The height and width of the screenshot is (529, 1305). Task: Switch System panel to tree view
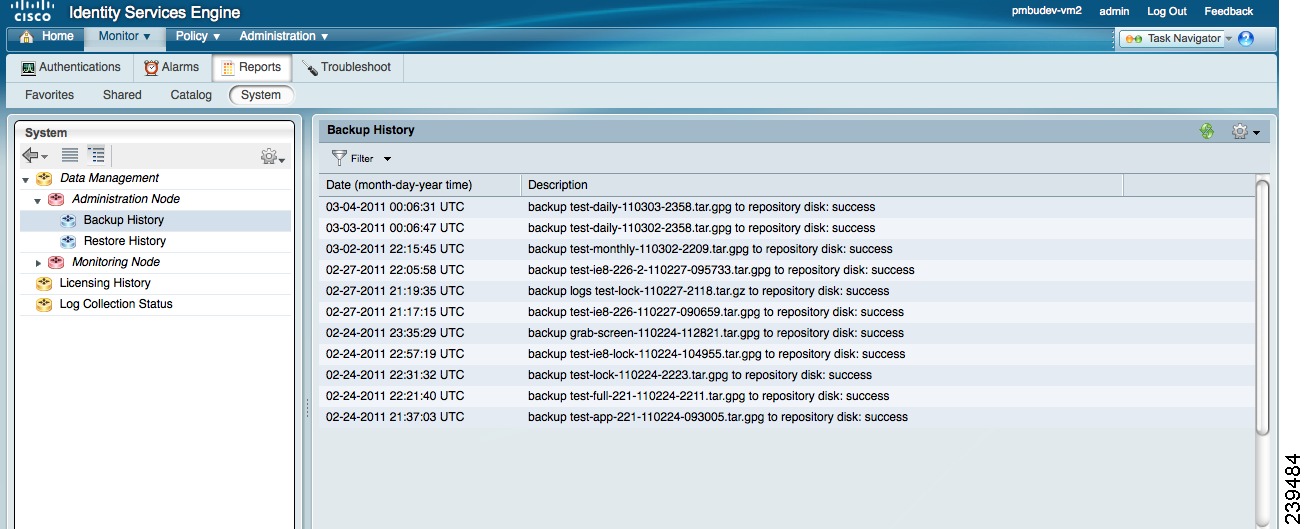pos(96,155)
